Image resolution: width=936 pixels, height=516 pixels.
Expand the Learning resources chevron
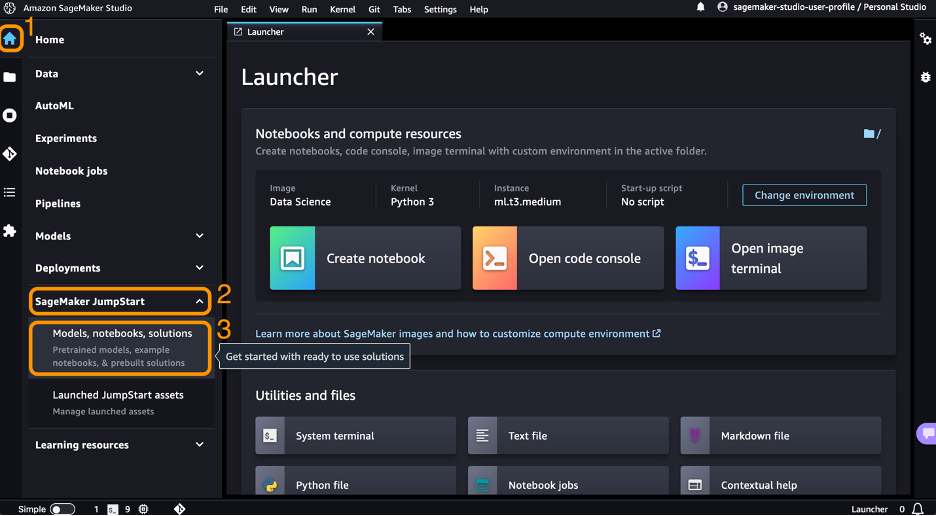pos(200,444)
